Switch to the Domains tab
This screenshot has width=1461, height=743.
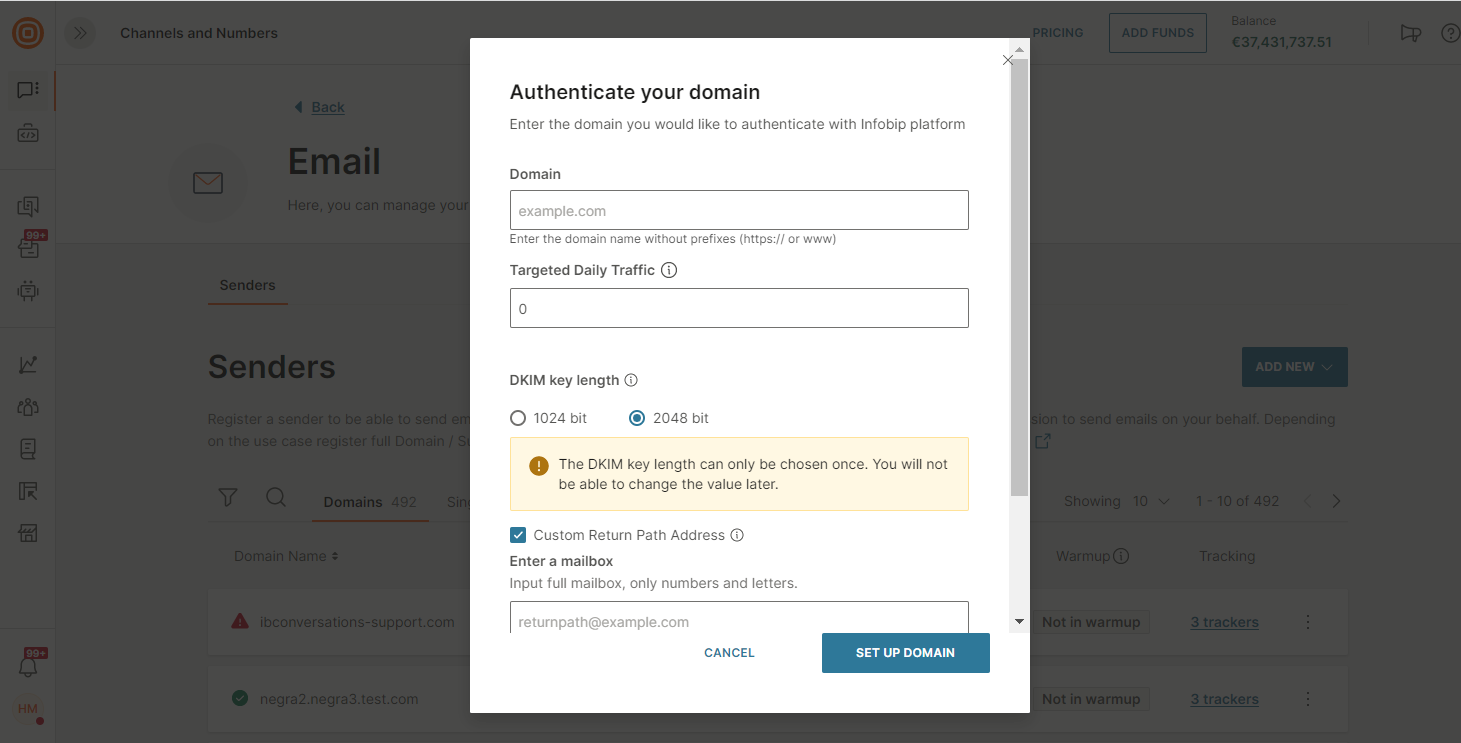pyautogui.click(x=353, y=502)
